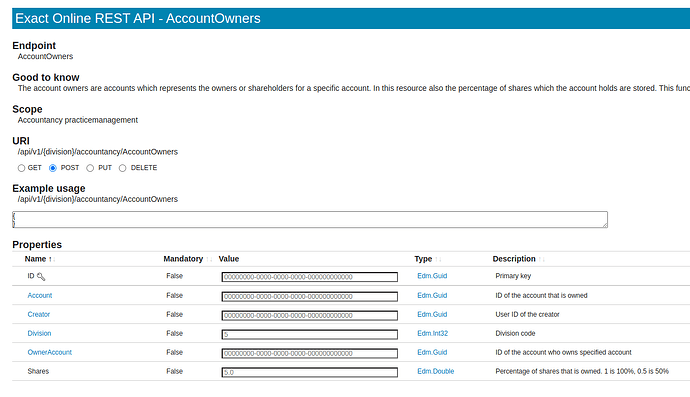
Task: Open the Division property link
Action: coord(39,333)
